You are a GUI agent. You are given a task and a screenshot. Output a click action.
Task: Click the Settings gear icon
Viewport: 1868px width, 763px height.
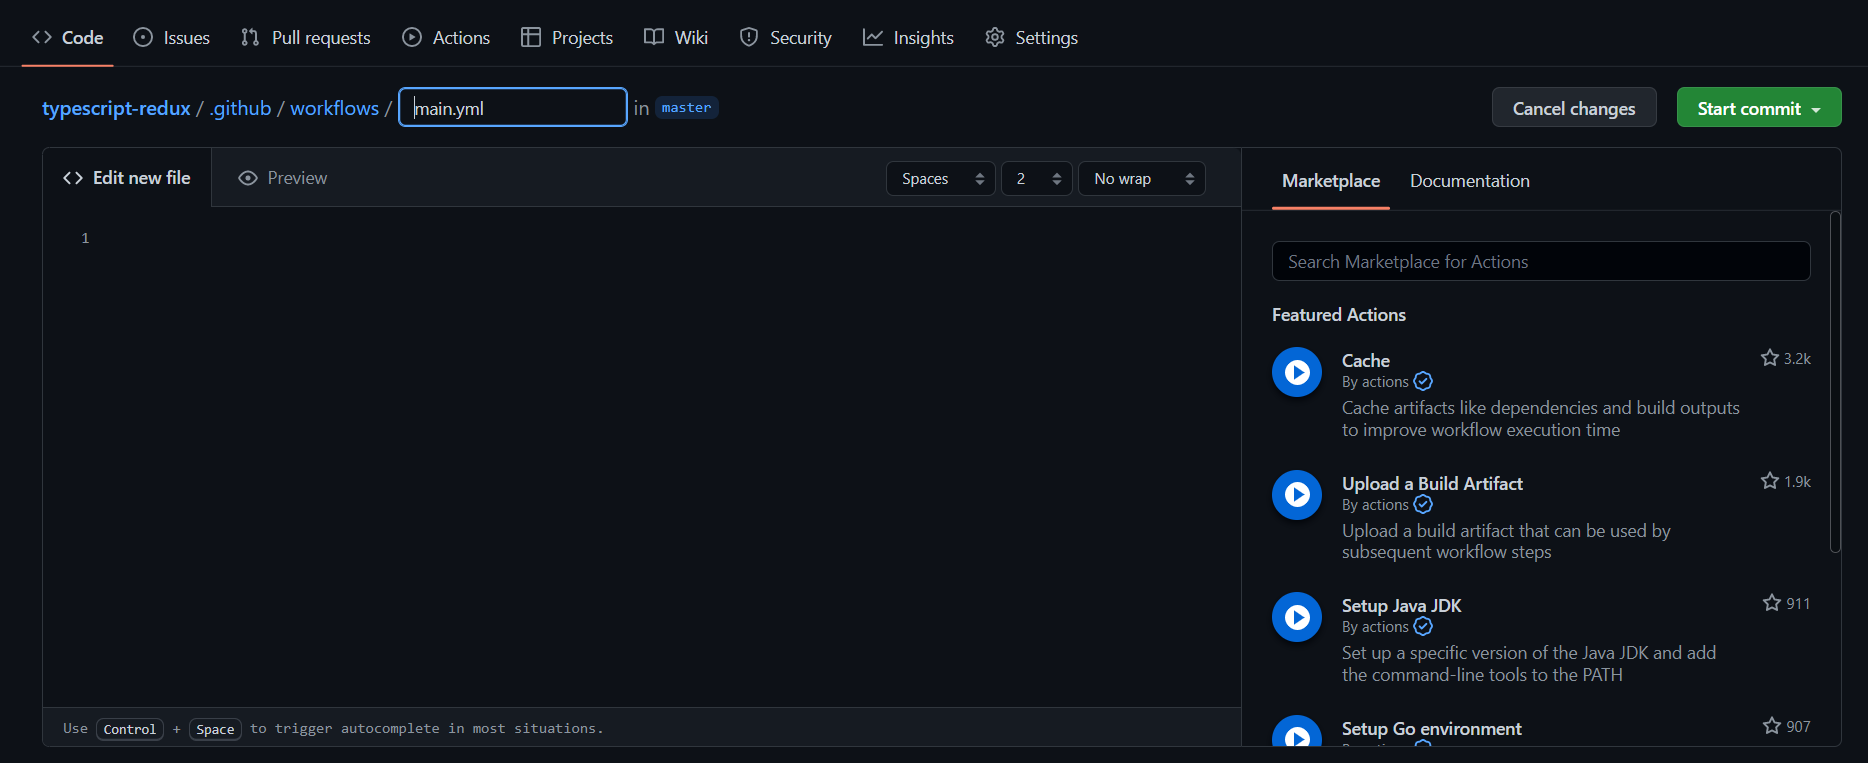[995, 37]
